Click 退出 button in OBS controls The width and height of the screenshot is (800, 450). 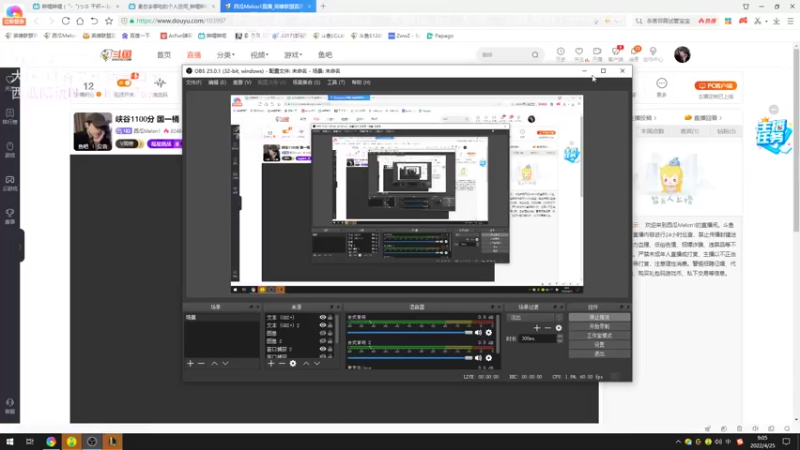pos(599,354)
